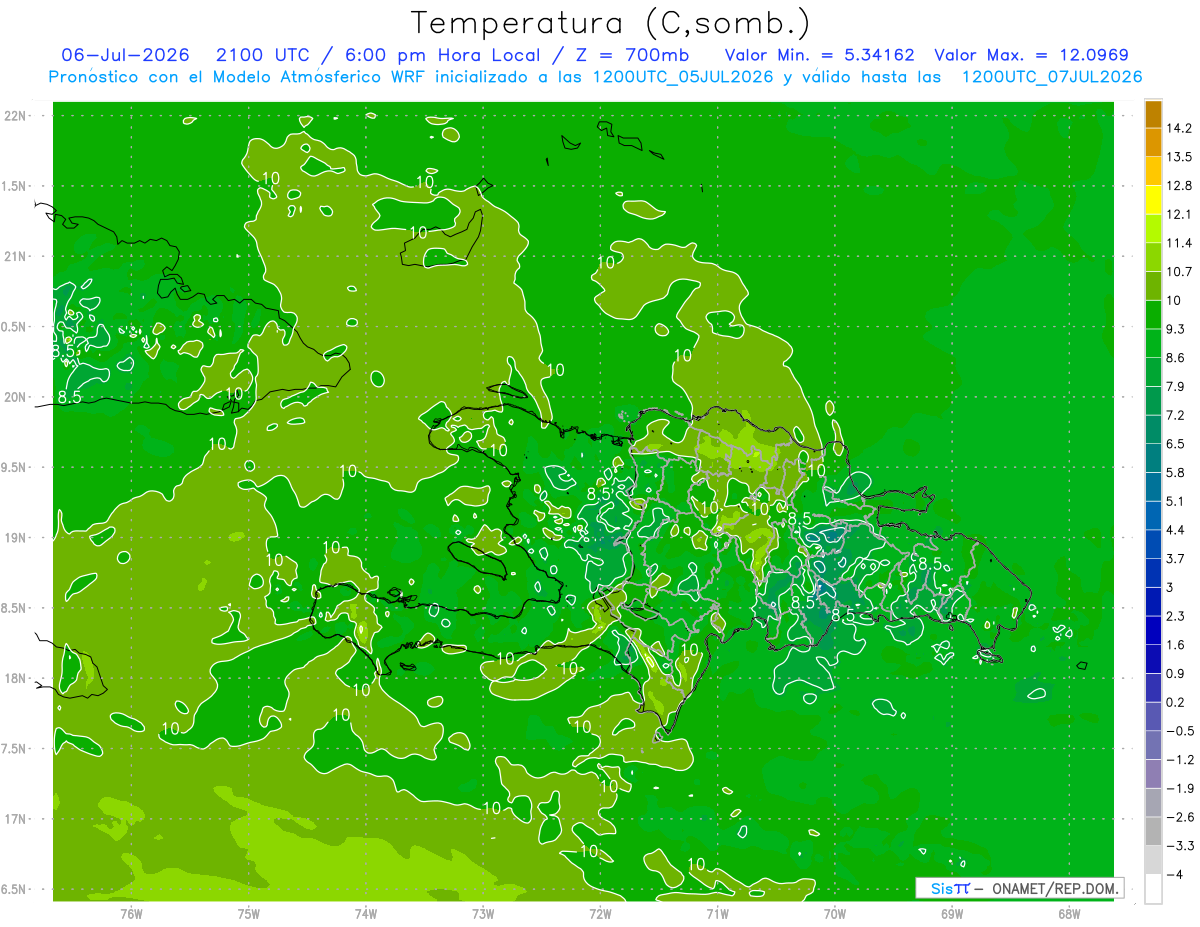This screenshot has width=1200, height=927.
Task: Click the "75W" longitude axis label
Action: coord(248,914)
